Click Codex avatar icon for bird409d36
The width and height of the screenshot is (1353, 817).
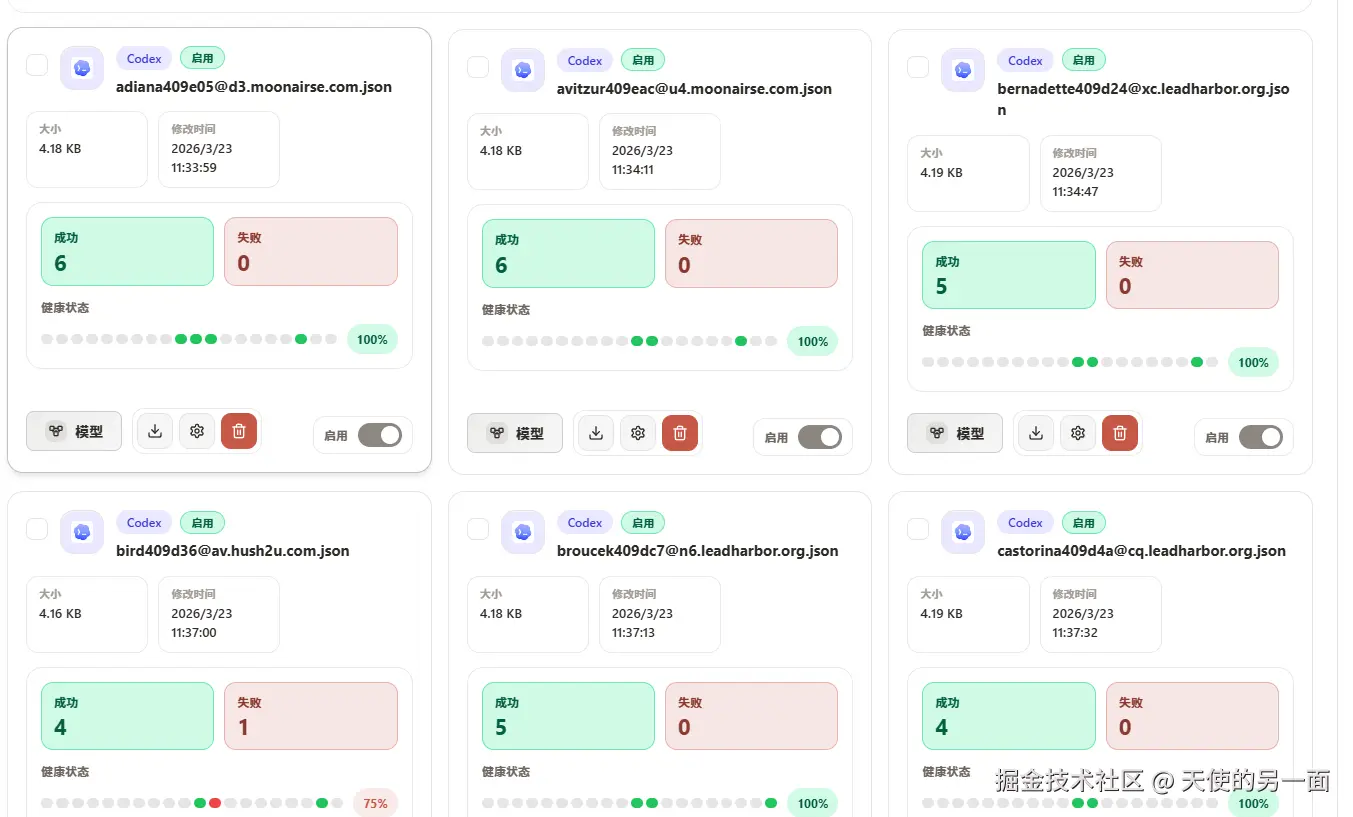coord(82,531)
